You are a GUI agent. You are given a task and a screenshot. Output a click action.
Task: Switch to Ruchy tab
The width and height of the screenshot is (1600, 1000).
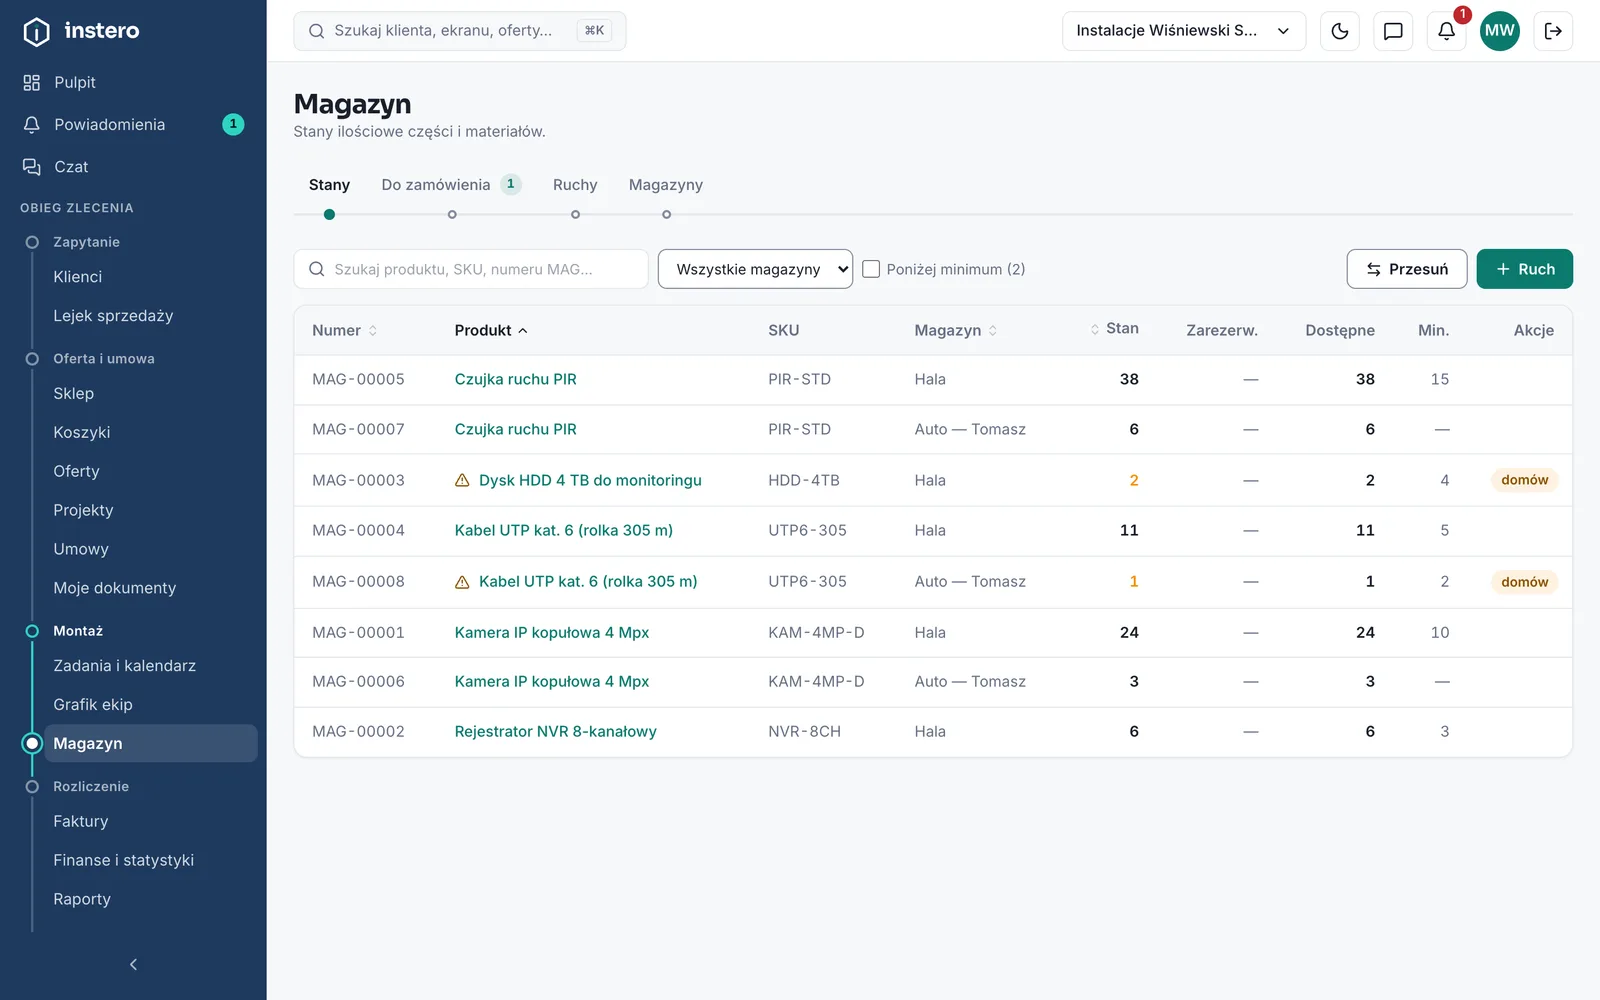click(x=575, y=185)
